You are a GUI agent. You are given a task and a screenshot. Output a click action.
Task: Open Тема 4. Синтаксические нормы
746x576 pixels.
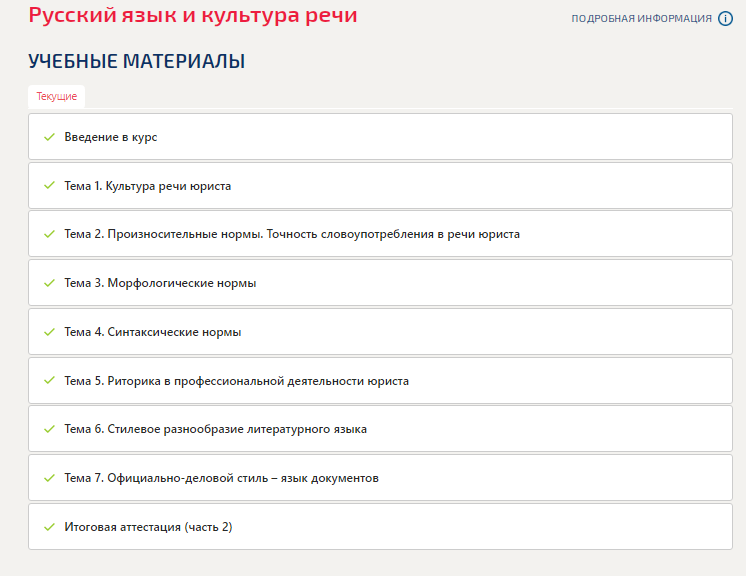(380, 332)
